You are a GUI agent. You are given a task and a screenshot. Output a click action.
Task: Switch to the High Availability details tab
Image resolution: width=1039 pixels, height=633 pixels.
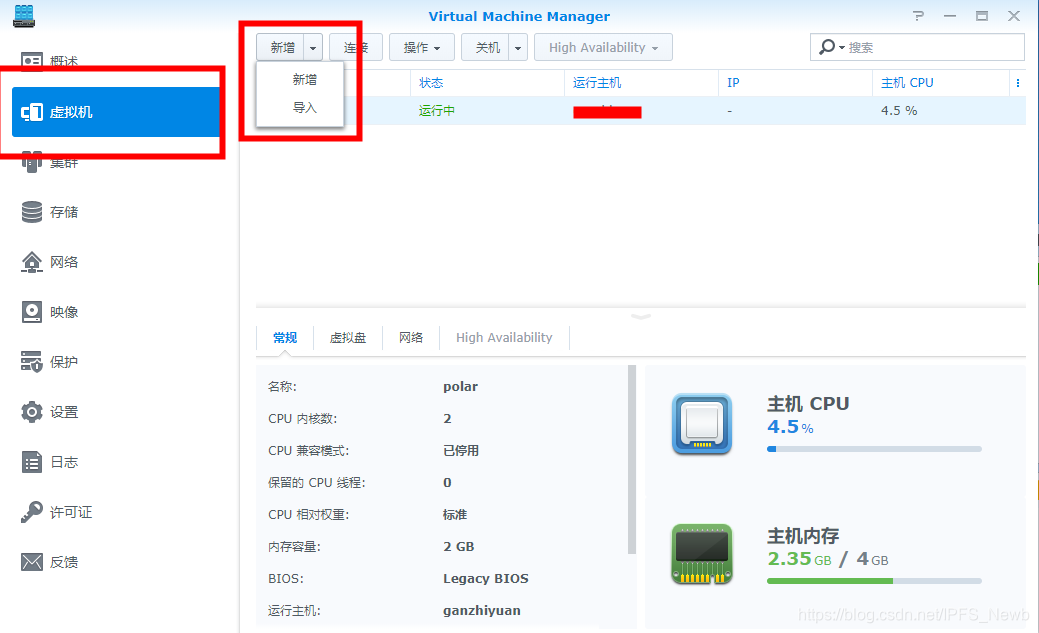pos(504,338)
